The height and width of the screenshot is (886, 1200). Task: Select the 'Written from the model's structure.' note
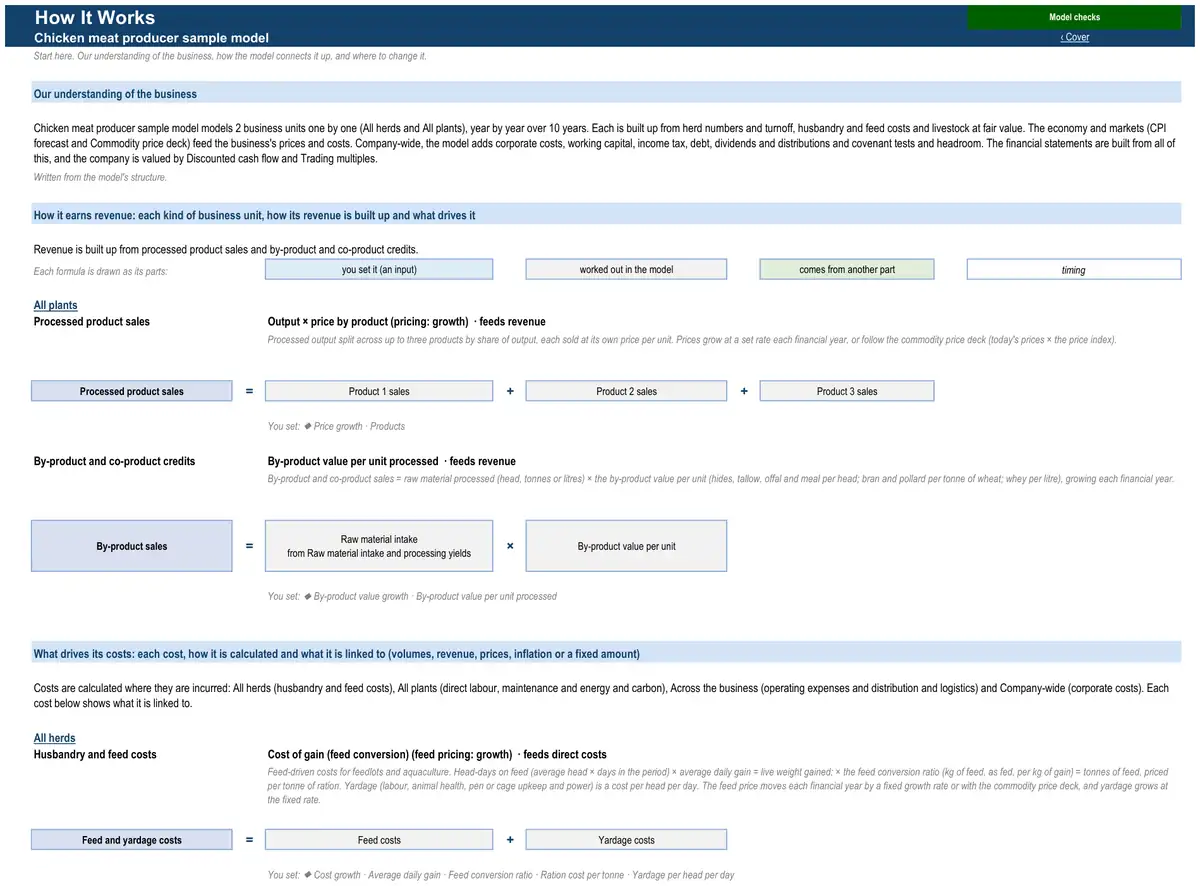pyautogui.click(x=100, y=177)
